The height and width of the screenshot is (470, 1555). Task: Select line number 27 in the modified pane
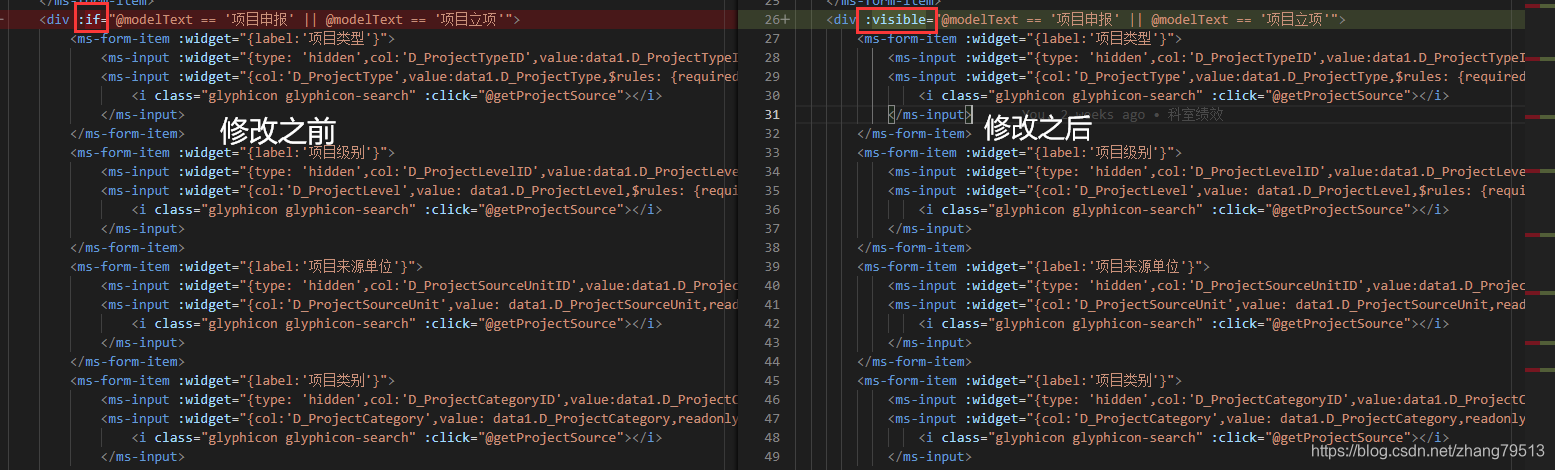pos(771,38)
